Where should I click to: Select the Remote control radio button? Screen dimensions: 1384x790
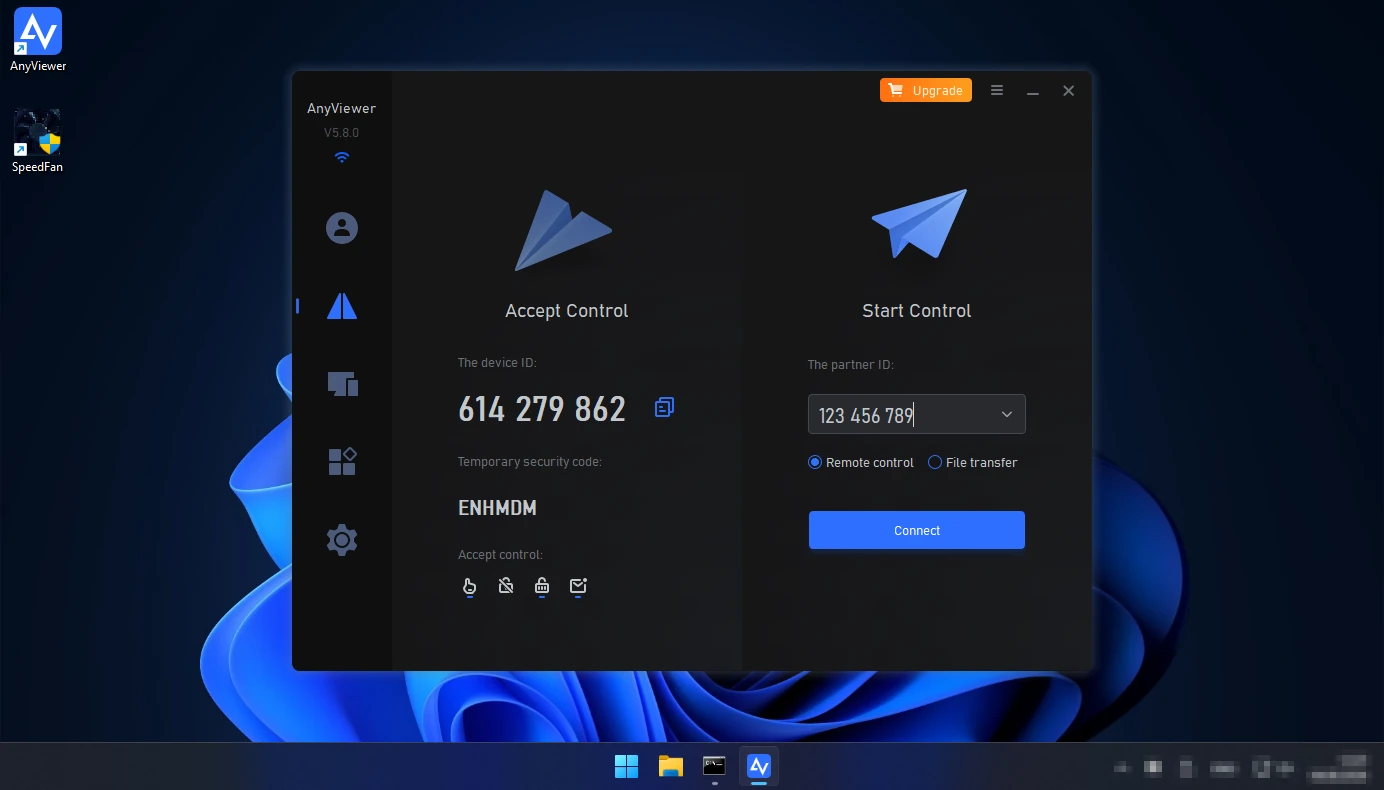(815, 462)
